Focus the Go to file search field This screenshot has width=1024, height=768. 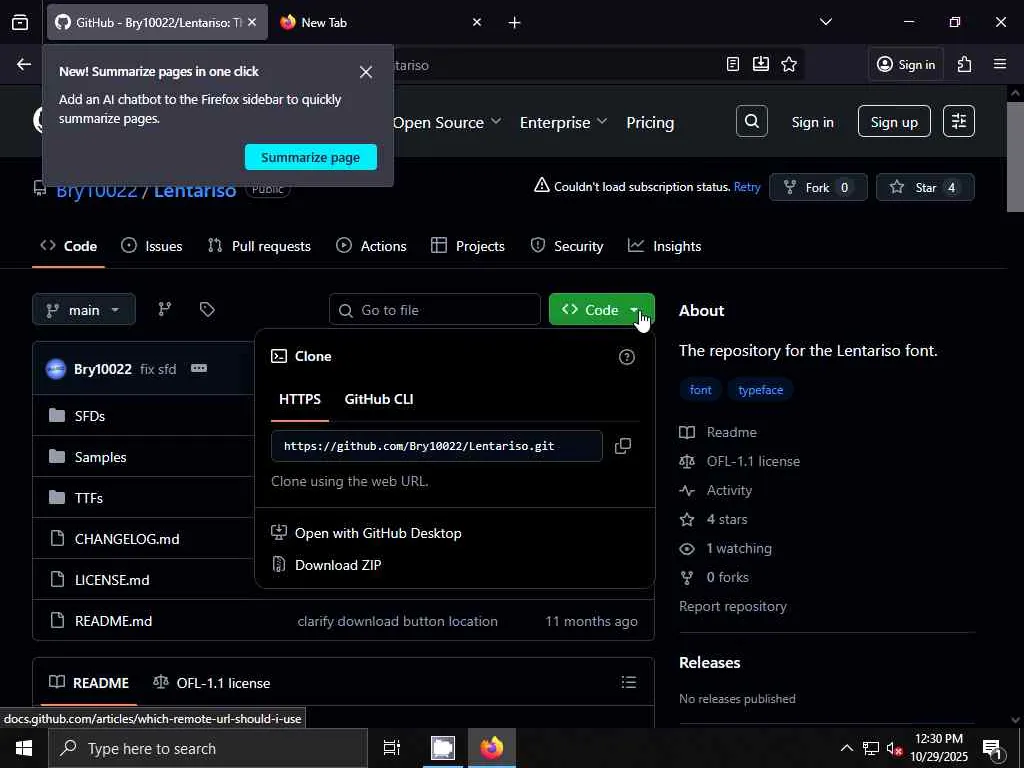(435, 310)
